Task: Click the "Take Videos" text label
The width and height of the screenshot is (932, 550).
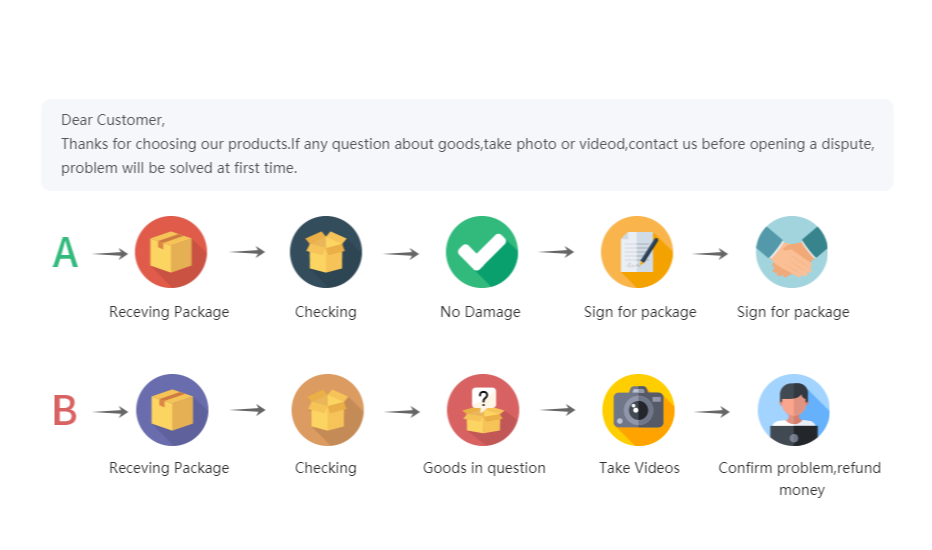Action: click(639, 468)
